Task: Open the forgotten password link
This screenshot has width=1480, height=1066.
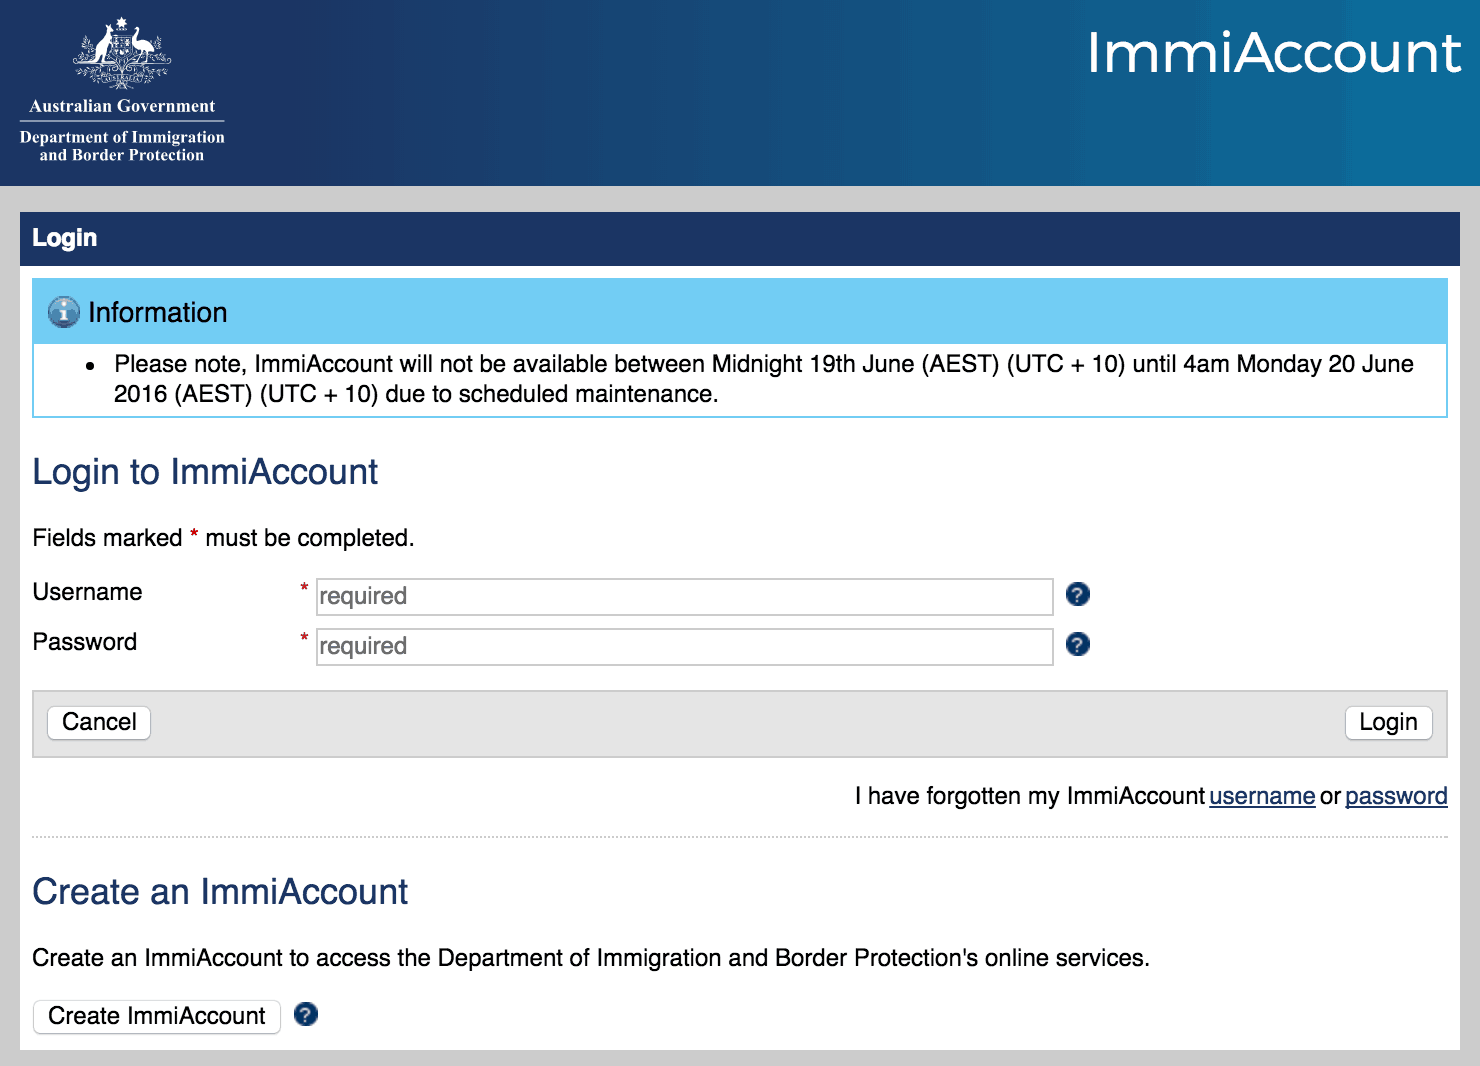Action: pyautogui.click(x=1396, y=796)
